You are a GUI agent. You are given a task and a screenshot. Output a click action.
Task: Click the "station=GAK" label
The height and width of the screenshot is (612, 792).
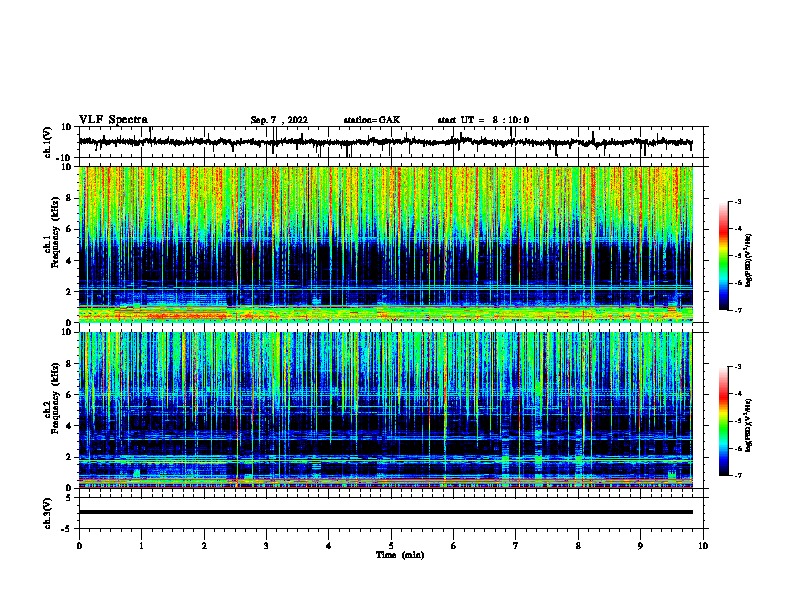pyautogui.click(x=372, y=120)
